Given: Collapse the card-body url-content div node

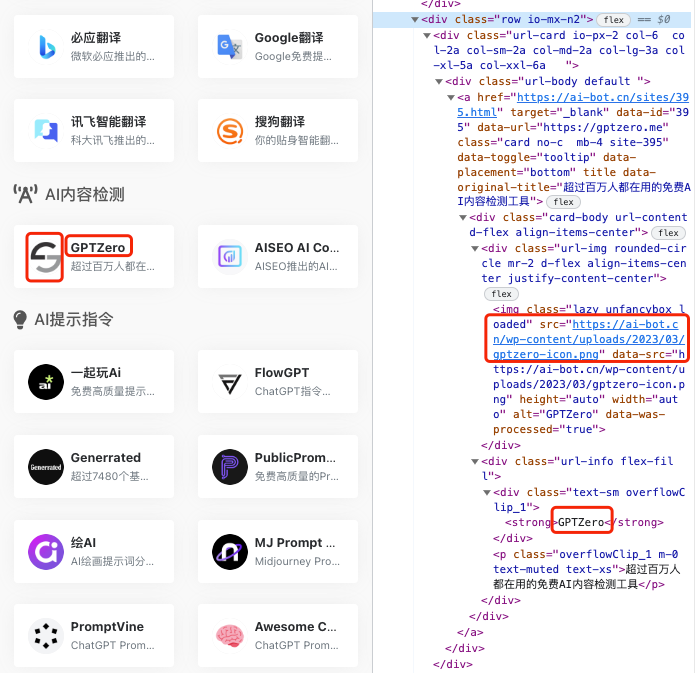Looking at the screenshot, I should coord(463,218).
